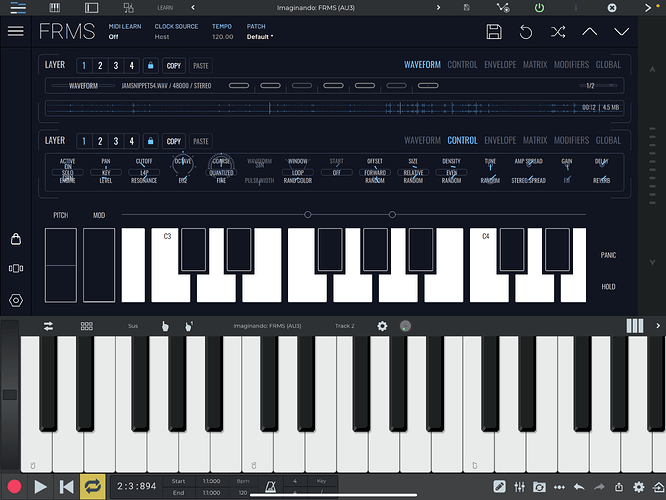This screenshot has width=666, height=500.
Task: Click the save patch floppy disk icon
Action: [x=494, y=32]
